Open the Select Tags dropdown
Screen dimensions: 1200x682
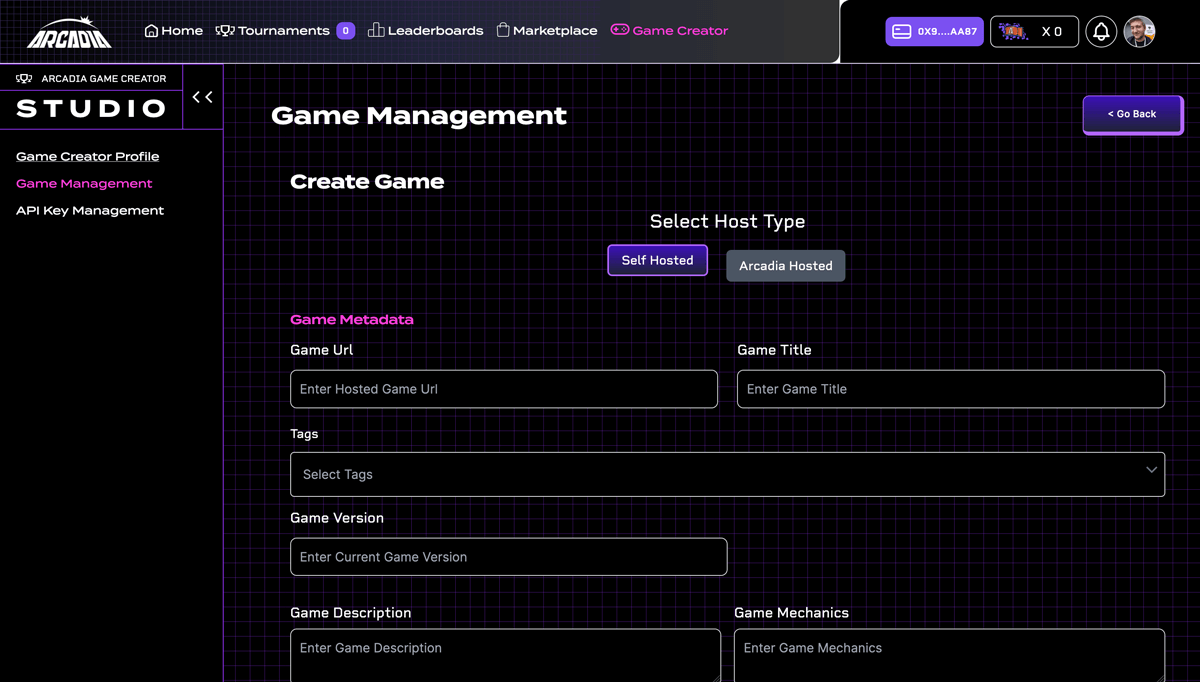click(727, 474)
